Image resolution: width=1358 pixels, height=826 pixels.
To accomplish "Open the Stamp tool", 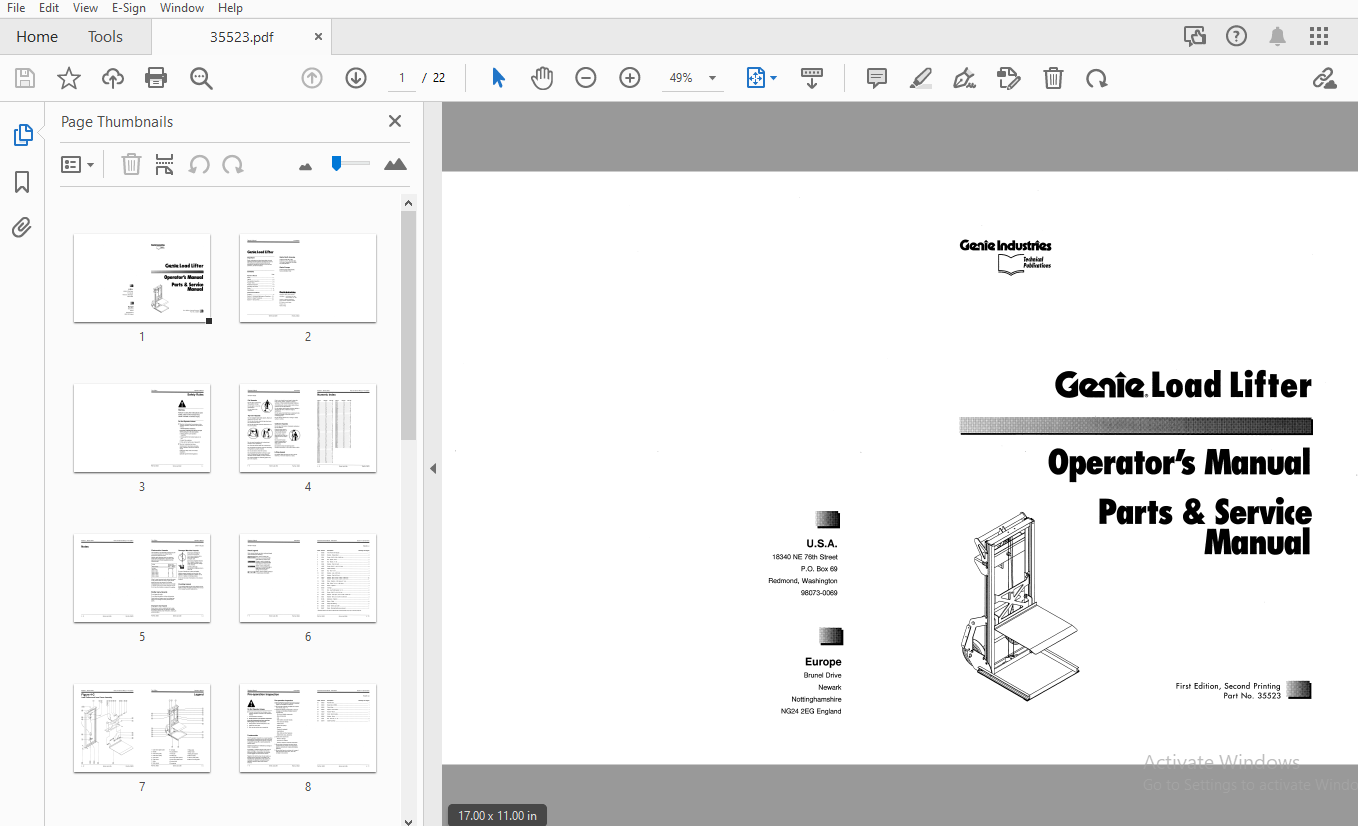I will [1009, 78].
